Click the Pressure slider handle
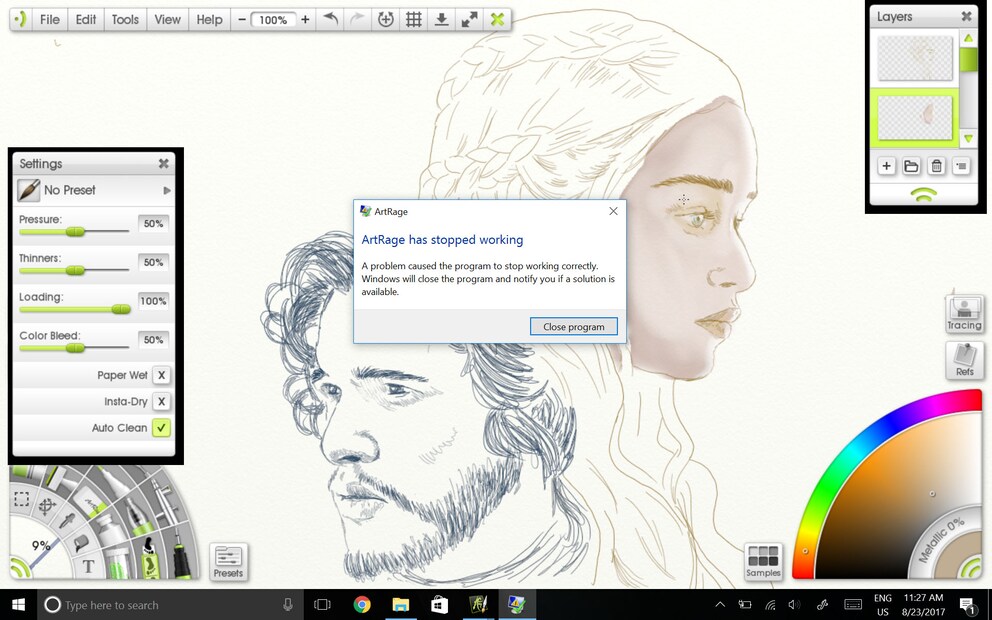Image resolution: width=992 pixels, height=620 pixels. coord(75,232)
